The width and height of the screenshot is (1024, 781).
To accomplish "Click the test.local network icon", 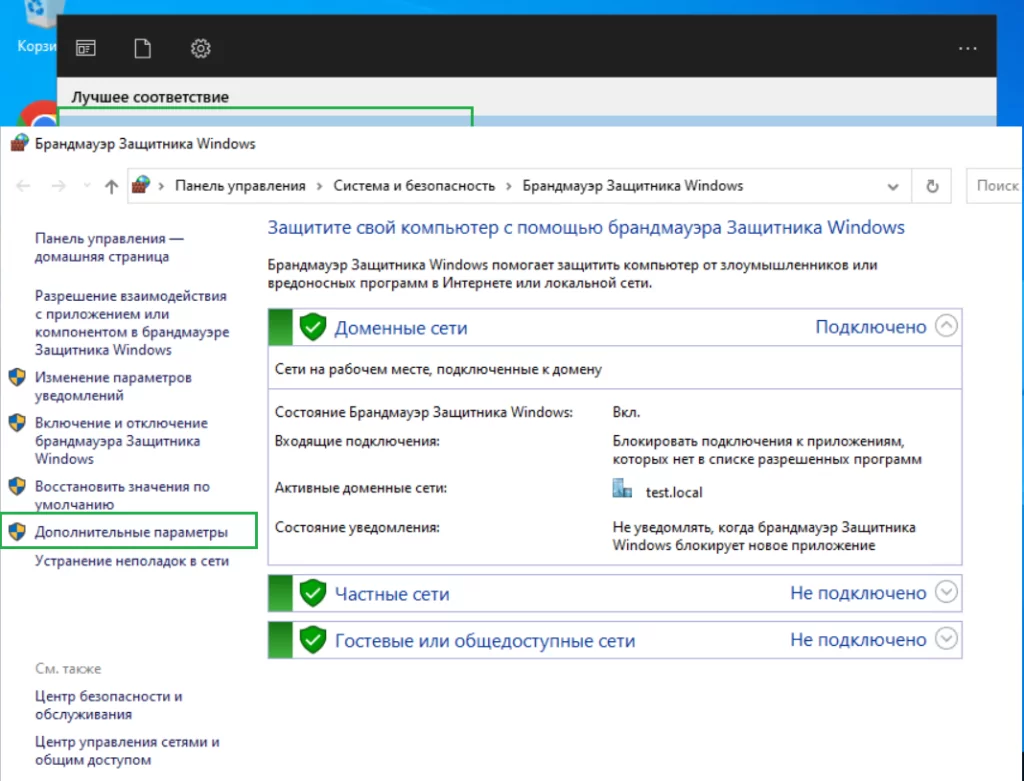I will (622, 488).
